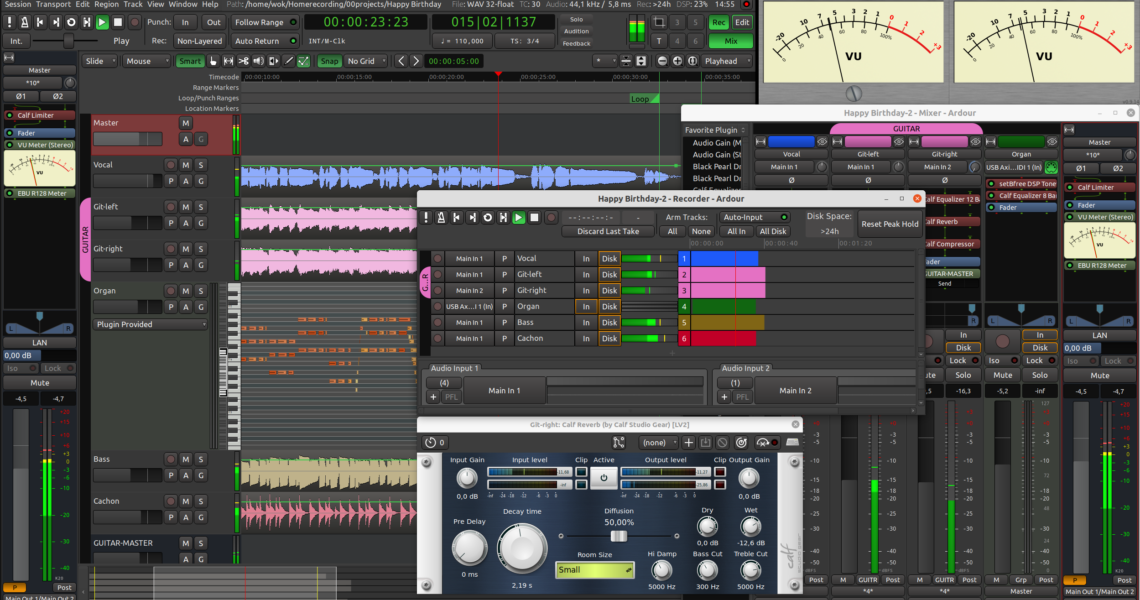Screen dimensions: 1140x600
Task: Click the stop button in Recorder transport
Action: [535, 217]
